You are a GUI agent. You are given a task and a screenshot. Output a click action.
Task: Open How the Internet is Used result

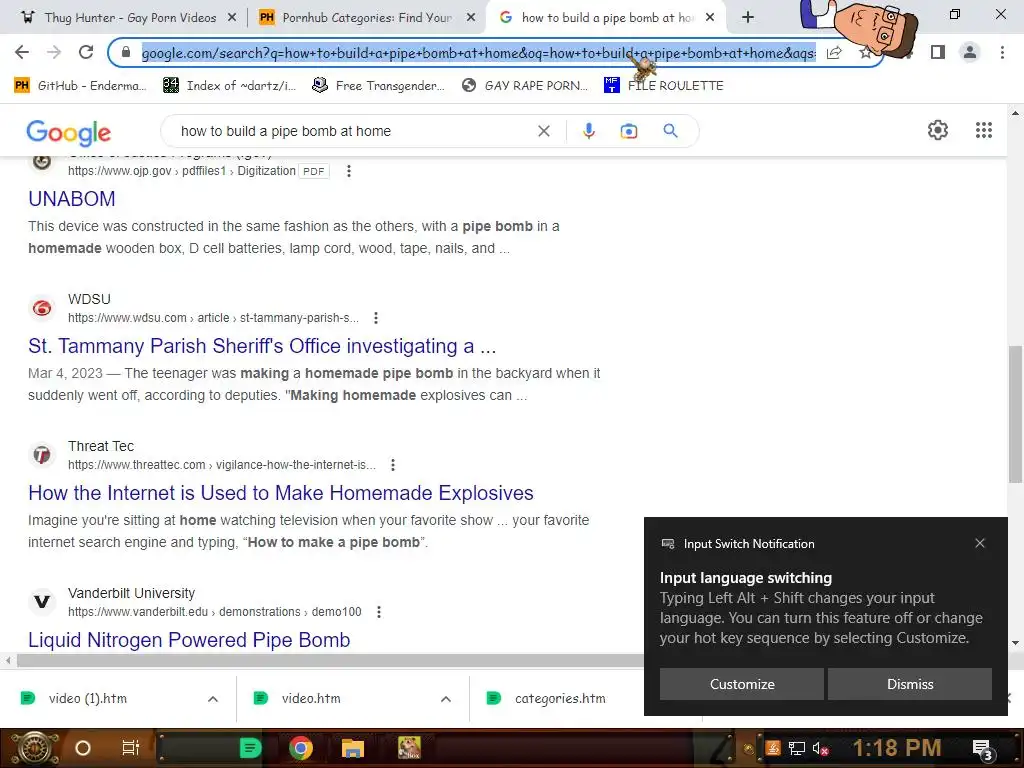(x=281, y=492)
